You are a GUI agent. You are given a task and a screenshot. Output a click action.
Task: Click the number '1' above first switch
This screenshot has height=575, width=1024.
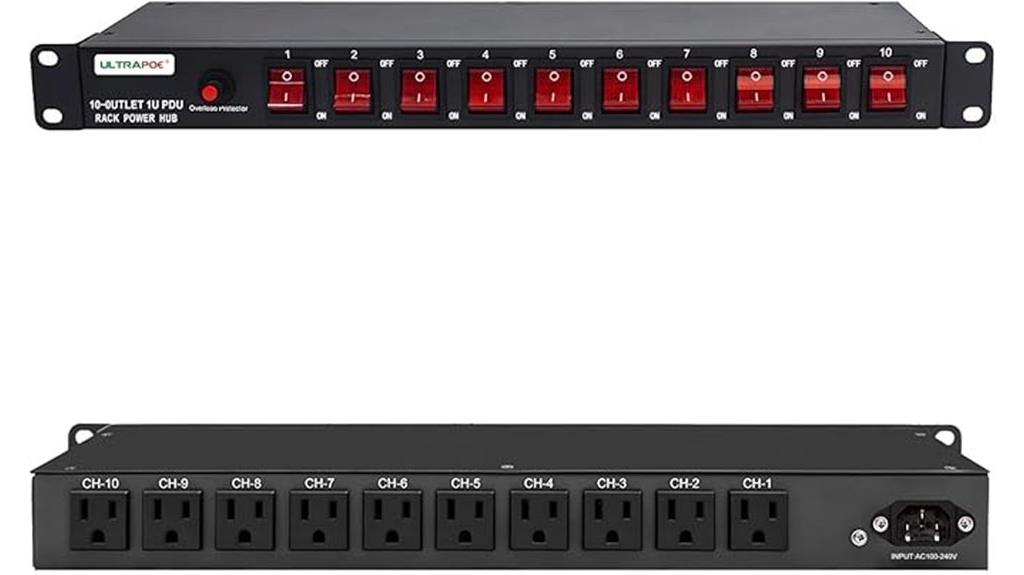tap(287, 55)
